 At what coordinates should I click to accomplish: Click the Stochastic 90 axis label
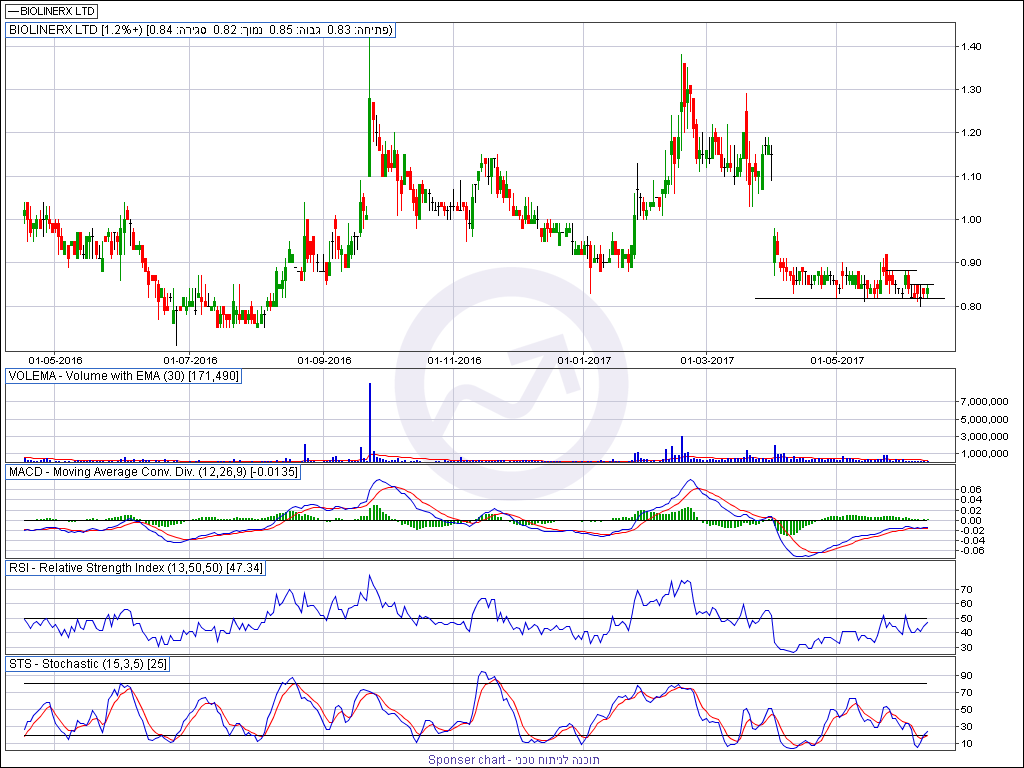966,675
